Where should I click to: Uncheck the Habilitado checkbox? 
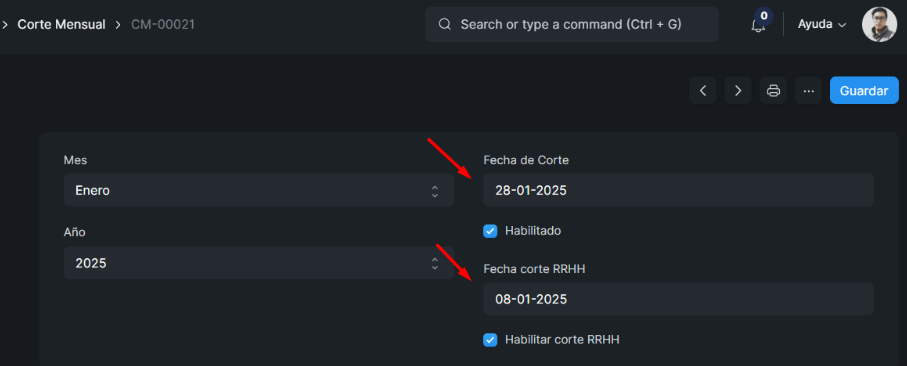coord(490,231)
